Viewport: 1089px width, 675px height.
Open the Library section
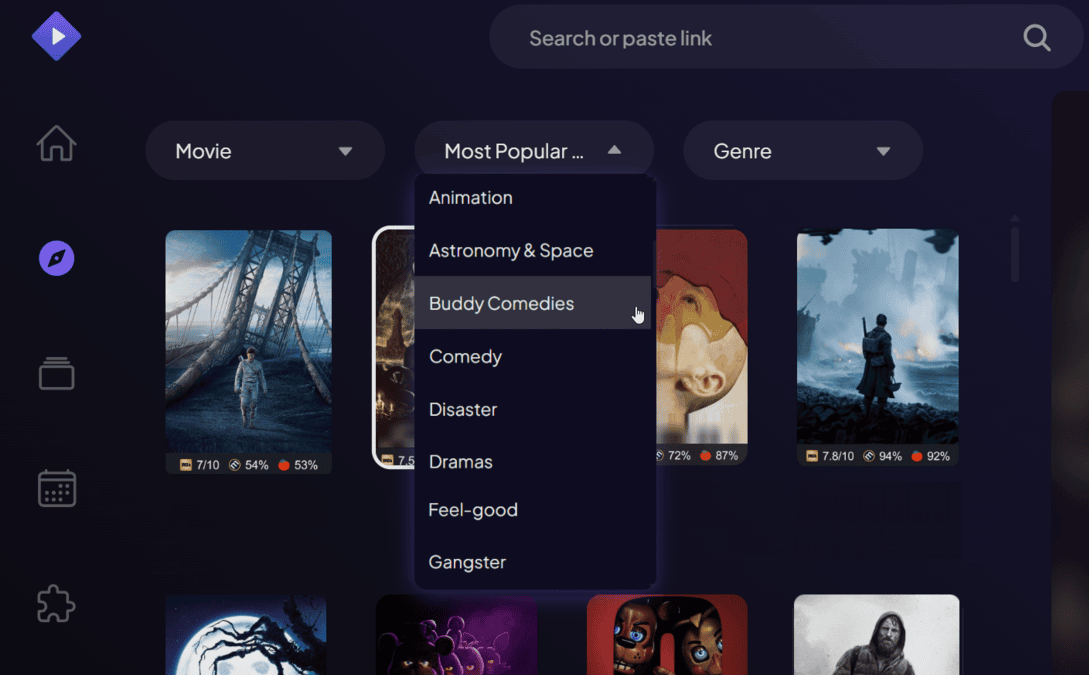[x=56, y=373]
